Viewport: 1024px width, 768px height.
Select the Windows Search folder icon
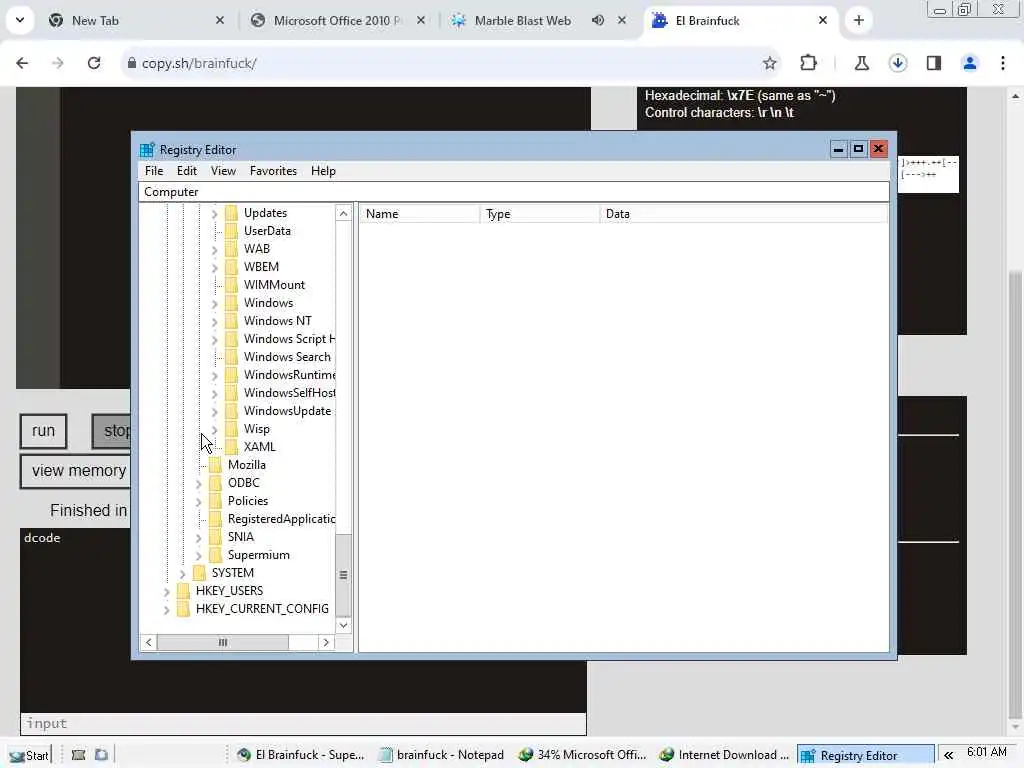point(231,357)
